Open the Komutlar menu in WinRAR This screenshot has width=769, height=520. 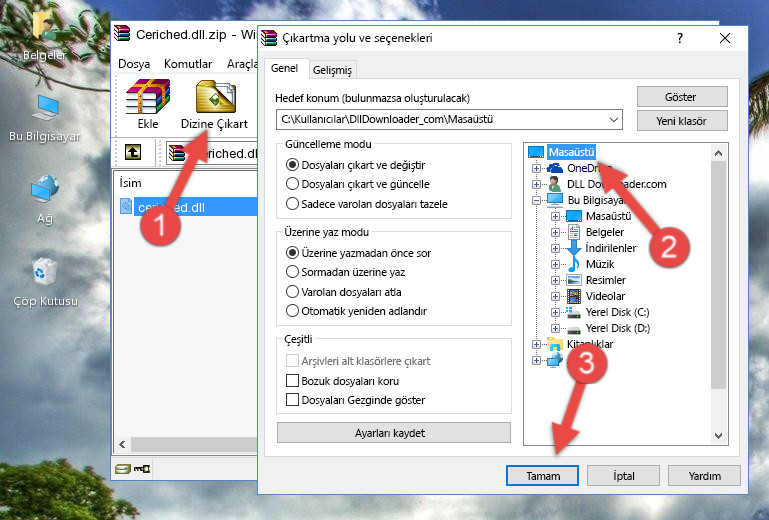188,64
